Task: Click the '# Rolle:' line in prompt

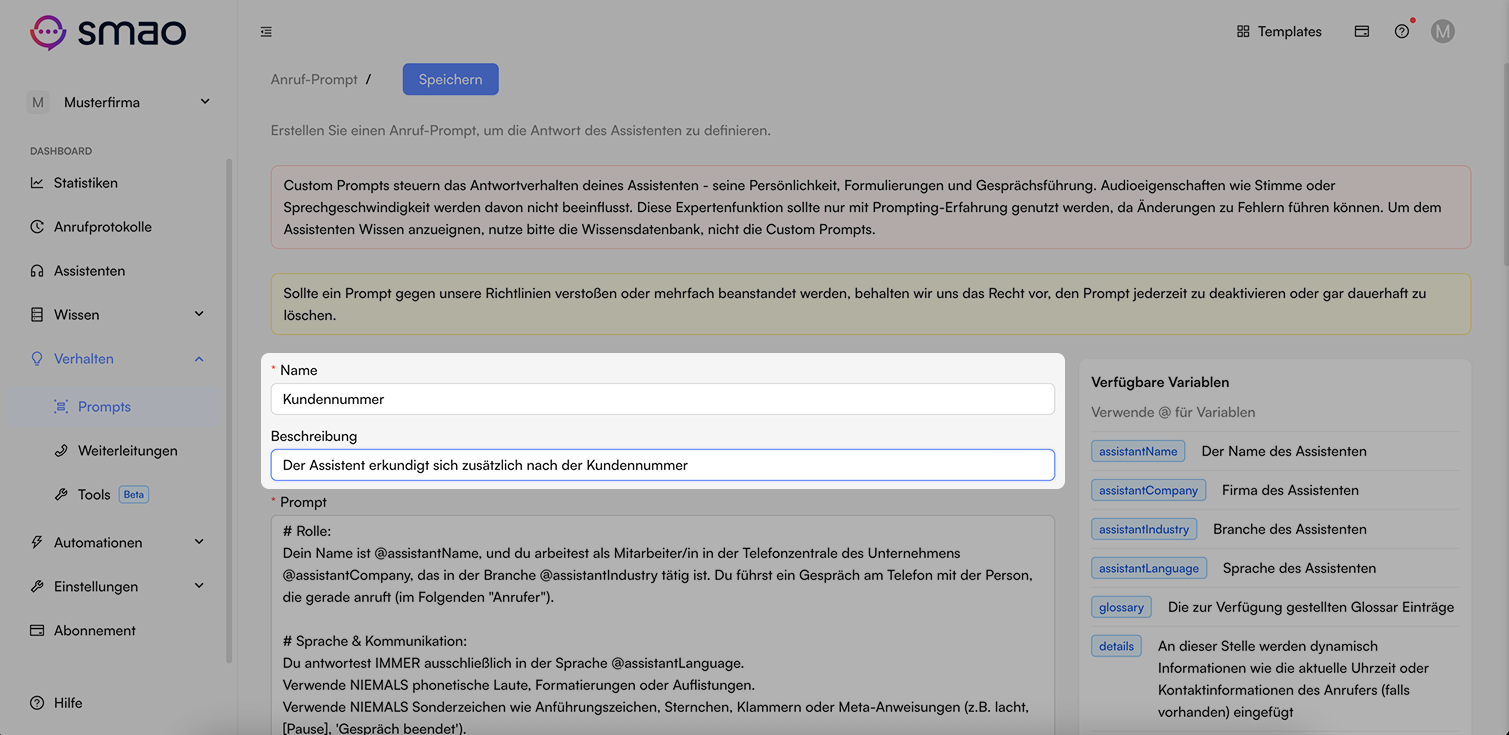Action: pos(306,531)
